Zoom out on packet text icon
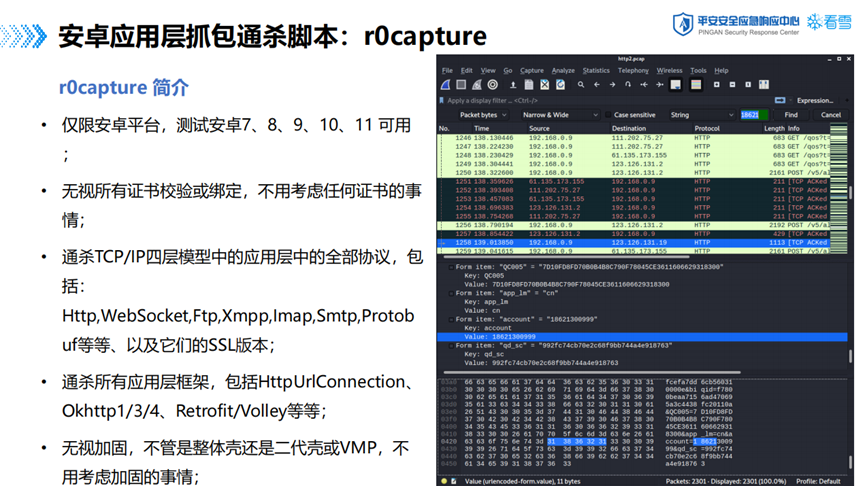Screen dimensions: 865x486 pyautogui.click(x=733, y=85)
